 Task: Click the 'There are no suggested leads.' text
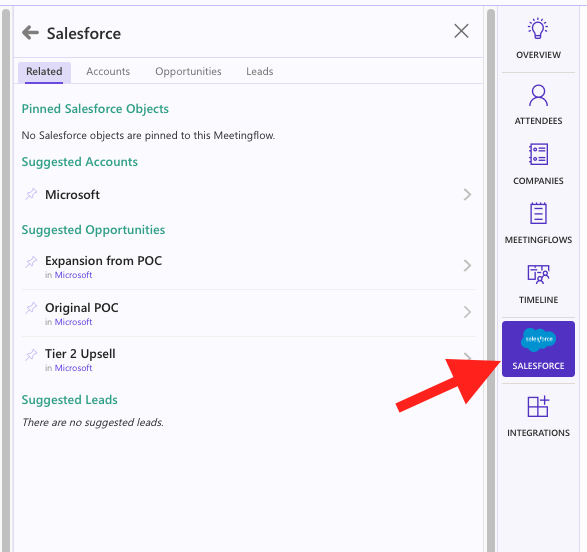point(92,423)
